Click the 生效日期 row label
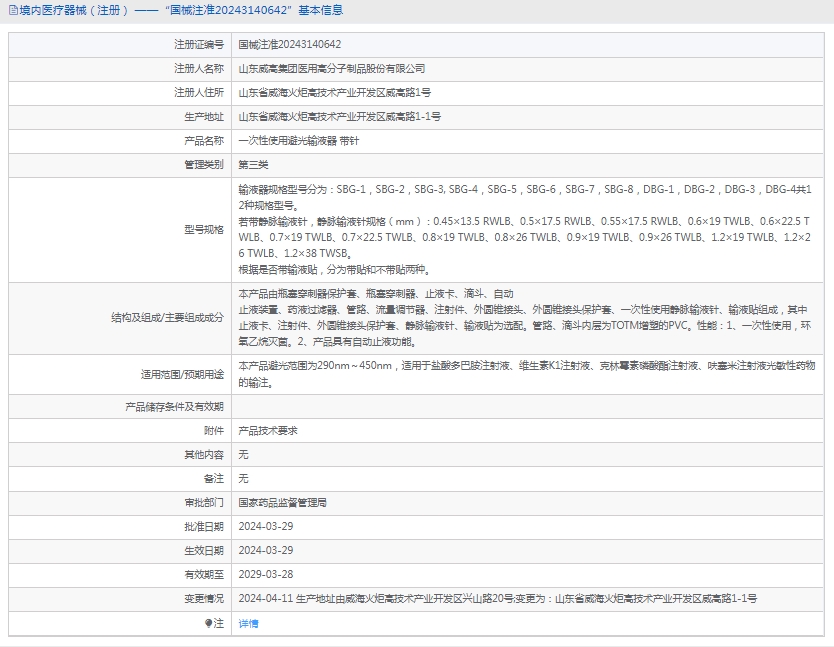Viewport: 834px width, 647px height. [204, 551]
